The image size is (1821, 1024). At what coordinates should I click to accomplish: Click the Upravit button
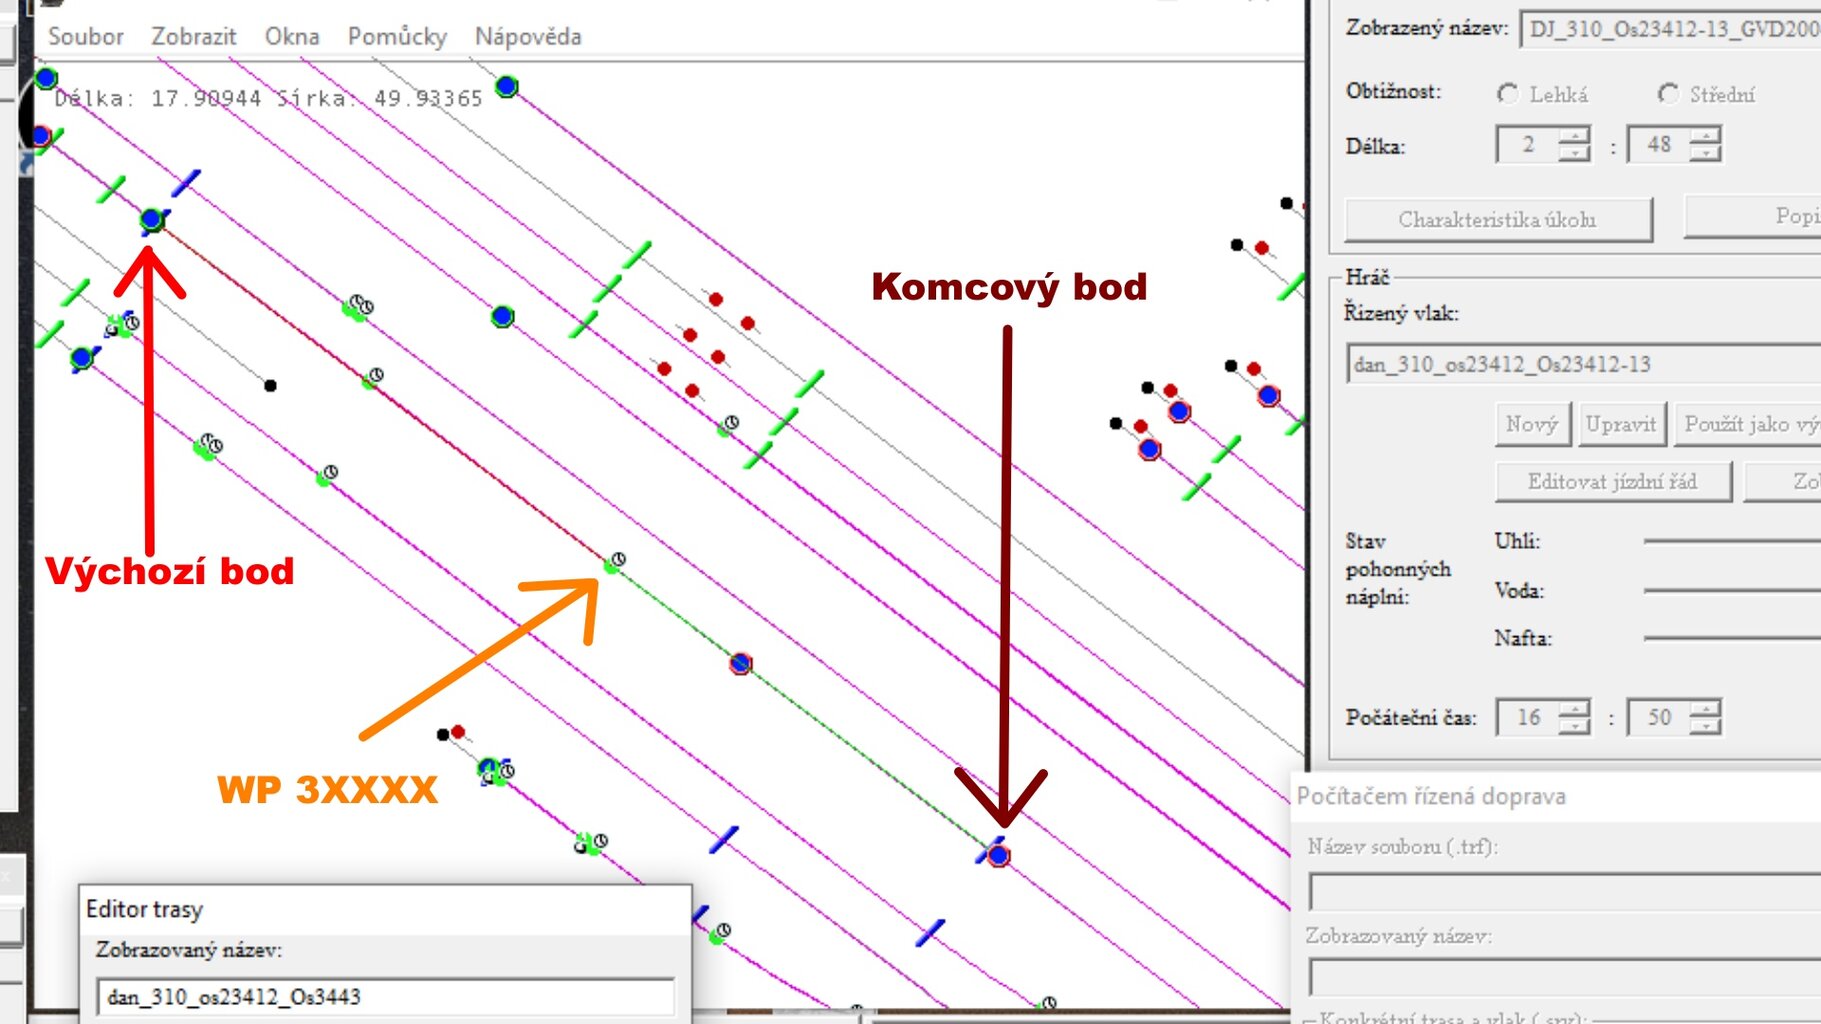(x=1621, y=424)
